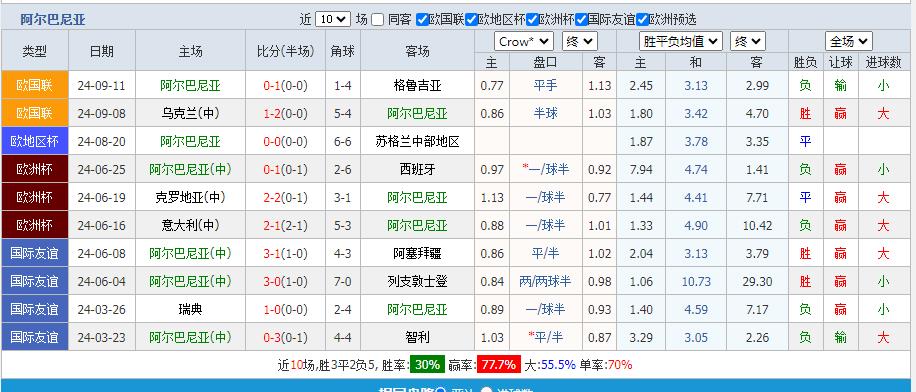Open the 终 dropdown next to Crow*
This screenshot has height=392, width=916.
(x=580, y=41)
